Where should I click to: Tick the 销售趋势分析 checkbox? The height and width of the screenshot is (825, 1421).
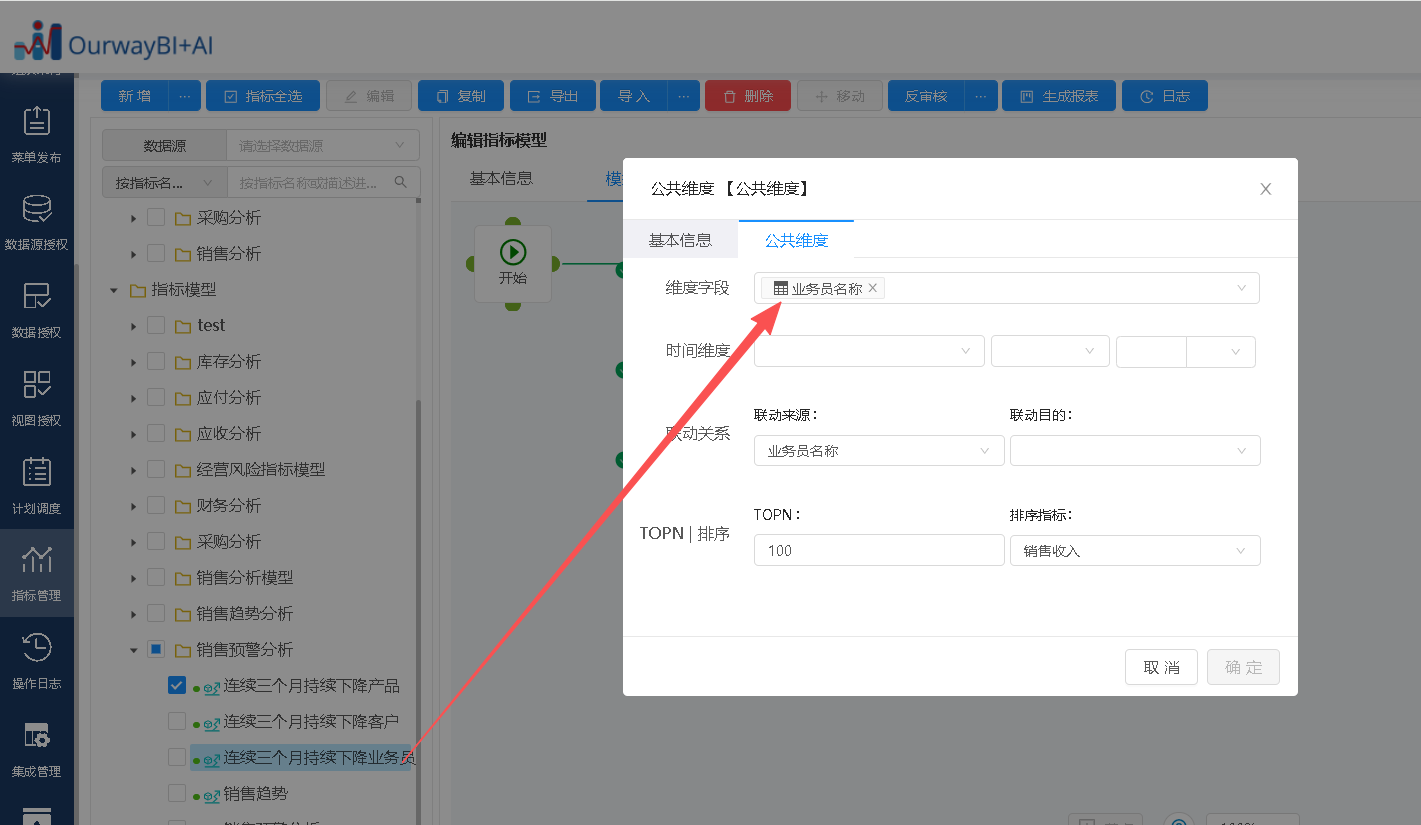tap(156, 613)
